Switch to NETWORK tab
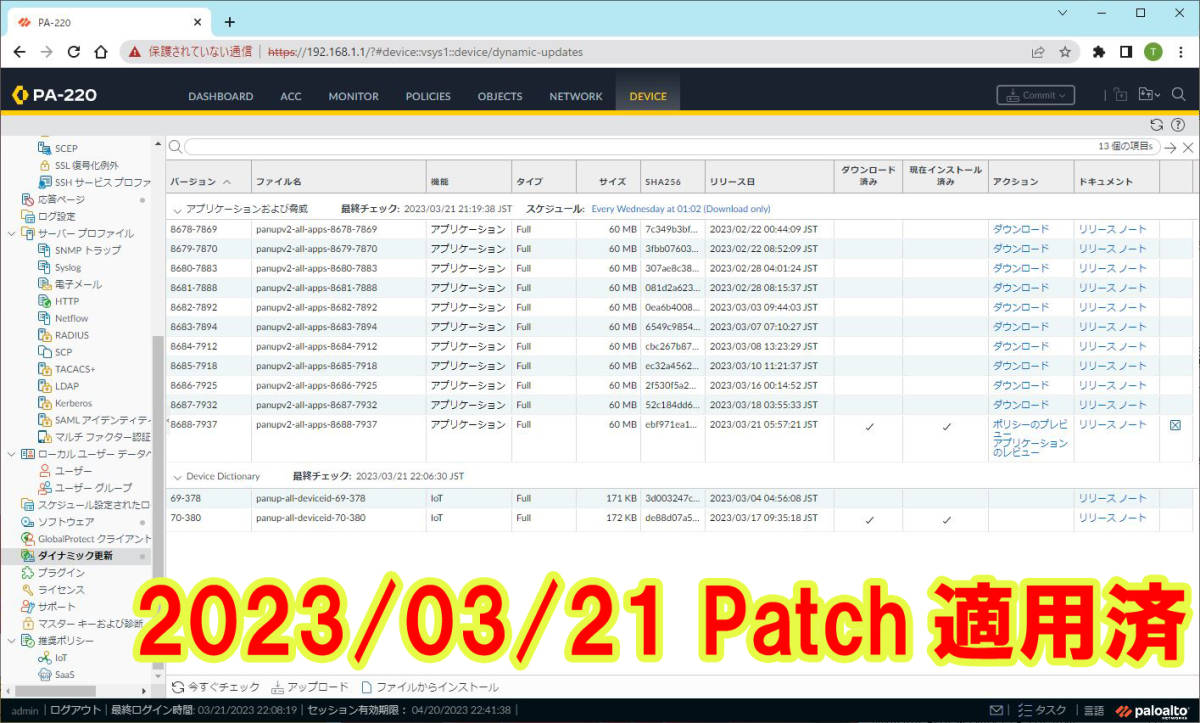 pyautogui.click(x=576, y=96)
